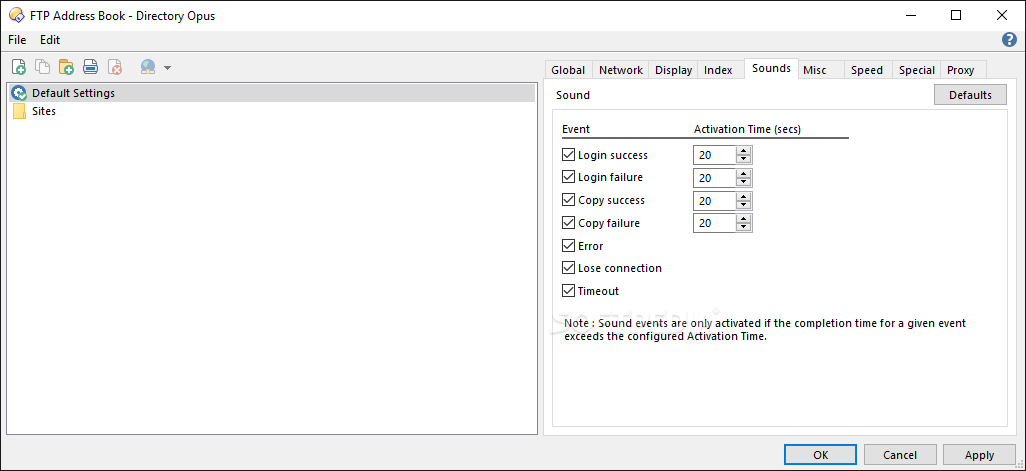Open the File menu
The image size is (1026, 471).
click(17, 40)
